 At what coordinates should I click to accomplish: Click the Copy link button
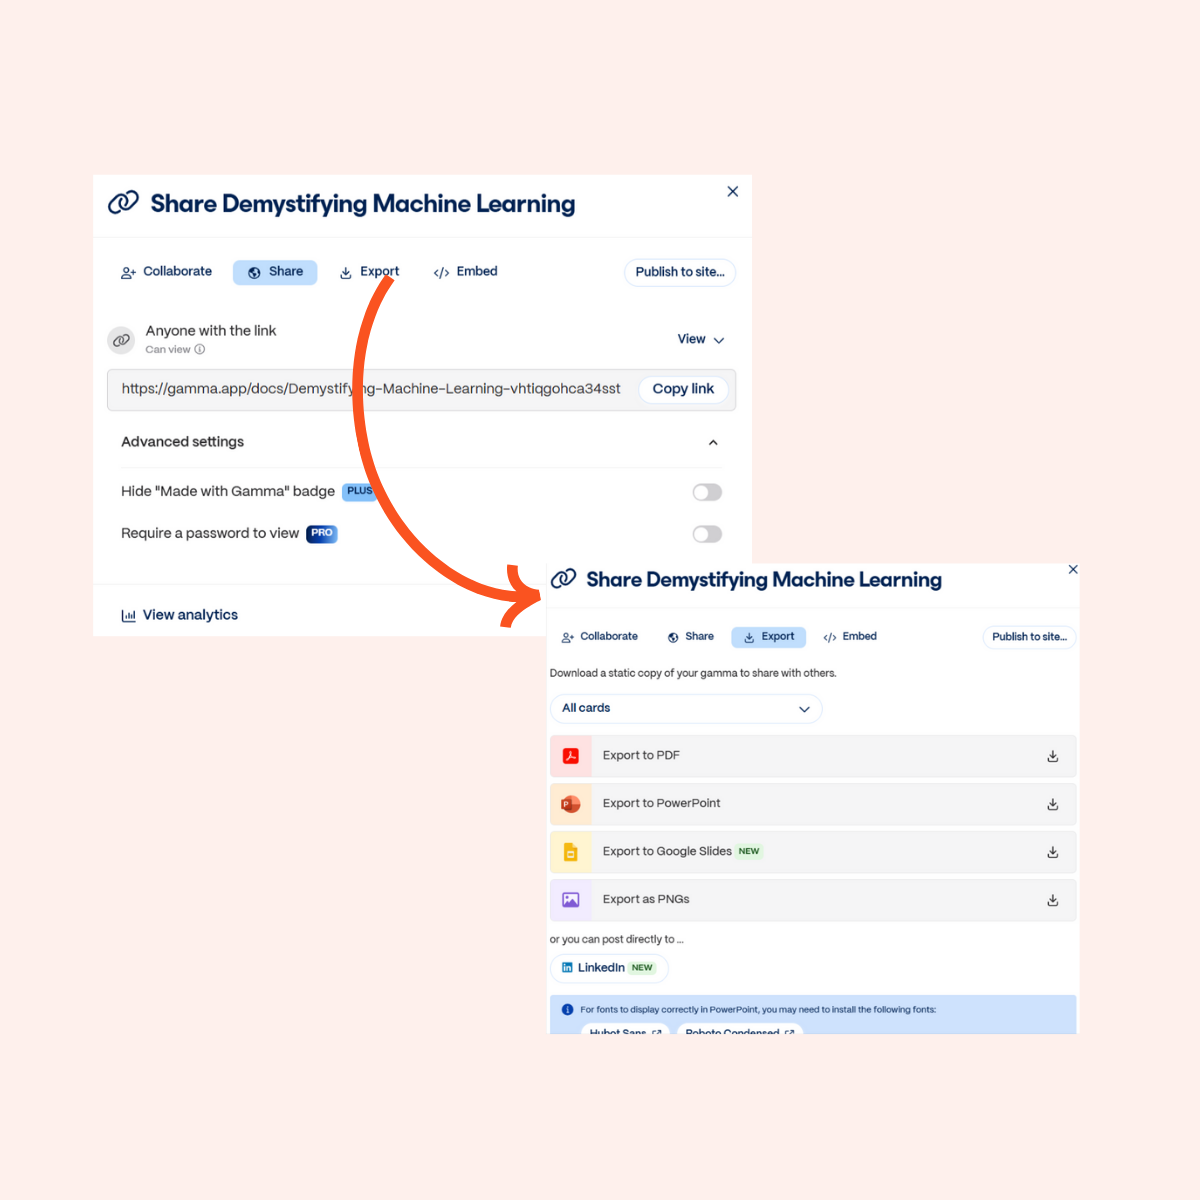click(683, 389)
